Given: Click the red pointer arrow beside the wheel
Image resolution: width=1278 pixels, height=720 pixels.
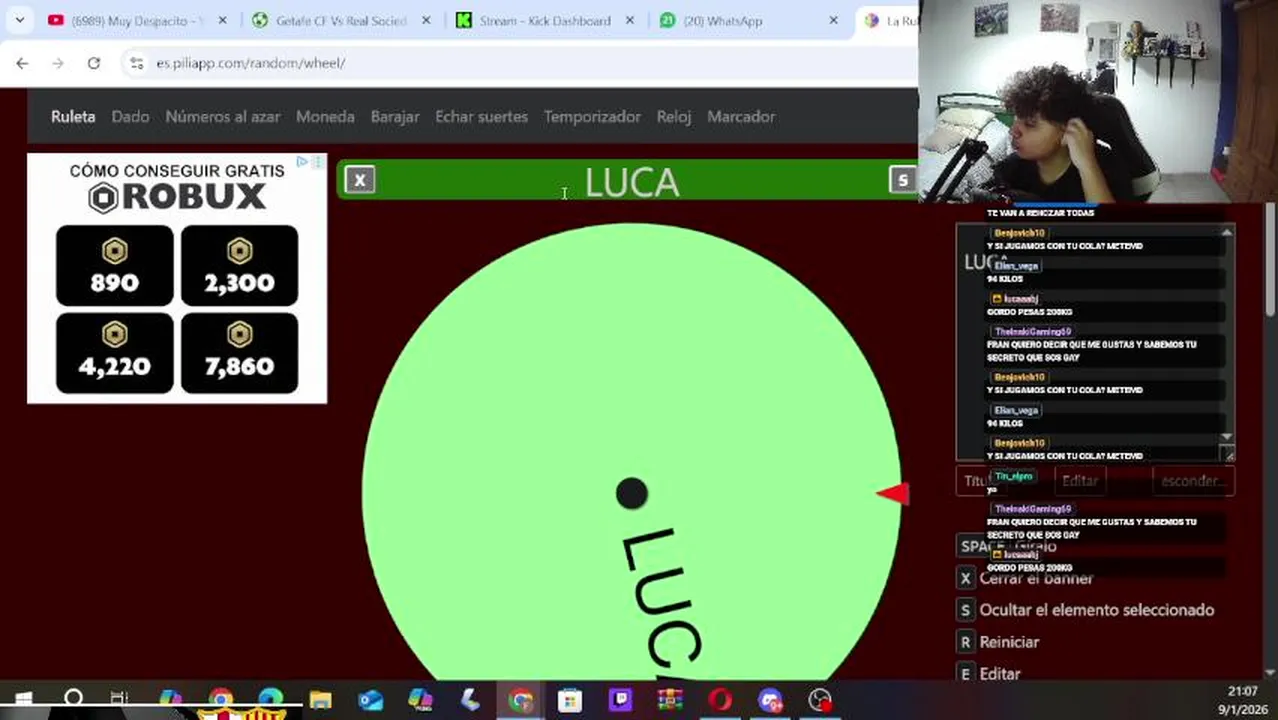Looking at the screenshot, I should click(893, 493).
